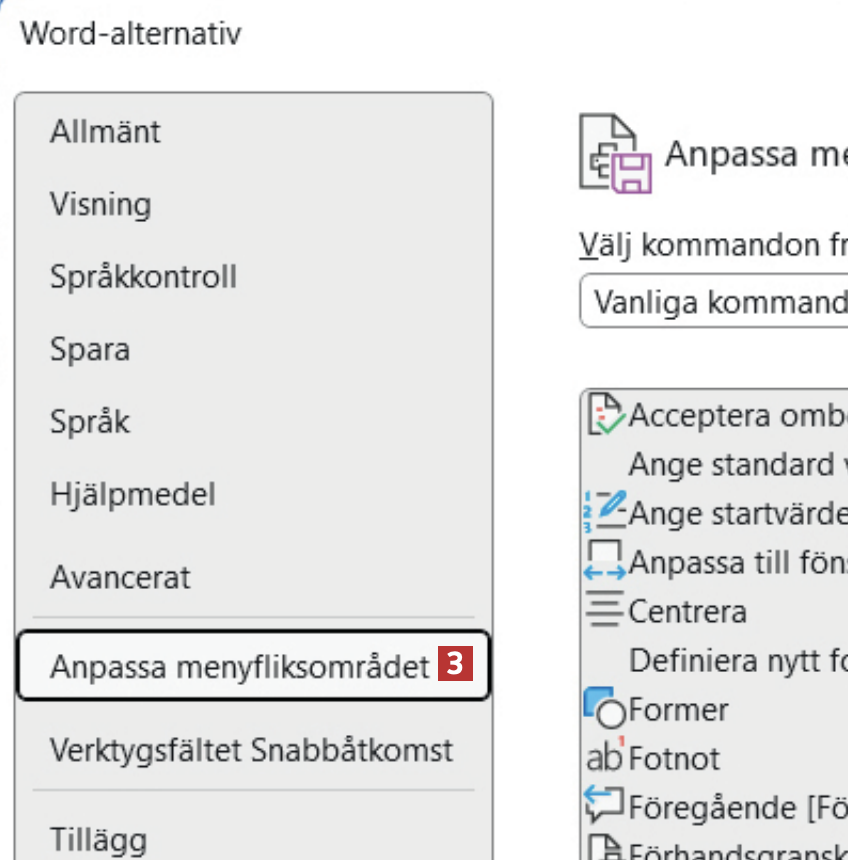Click the Anpassa menyfliksområdet header icon

click(615, 154)
